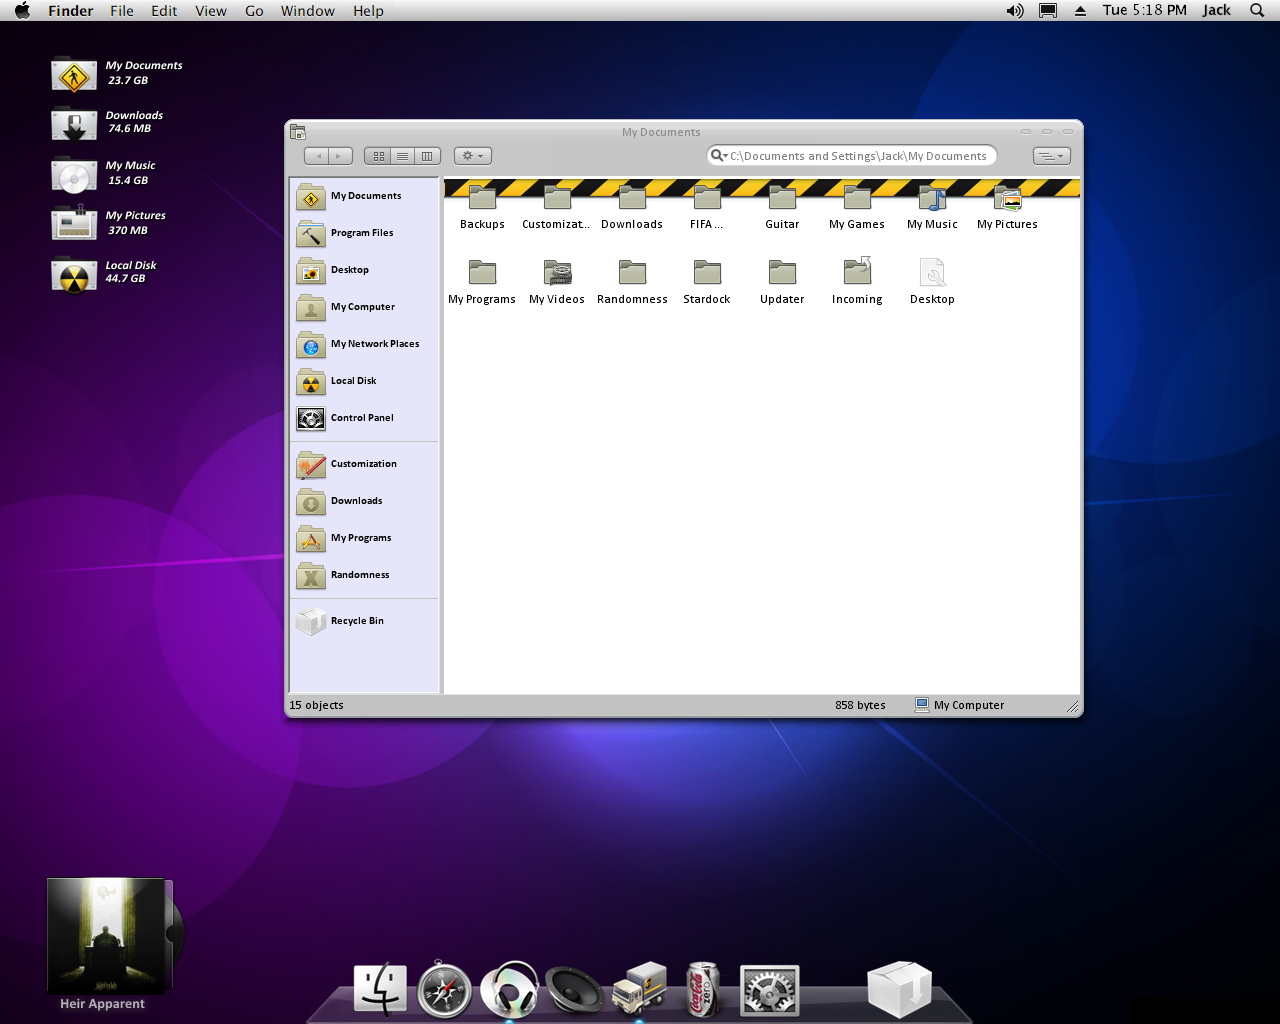Switch to icon view
Screen dimensions: 1280x1024
click(x=378, y=156)
